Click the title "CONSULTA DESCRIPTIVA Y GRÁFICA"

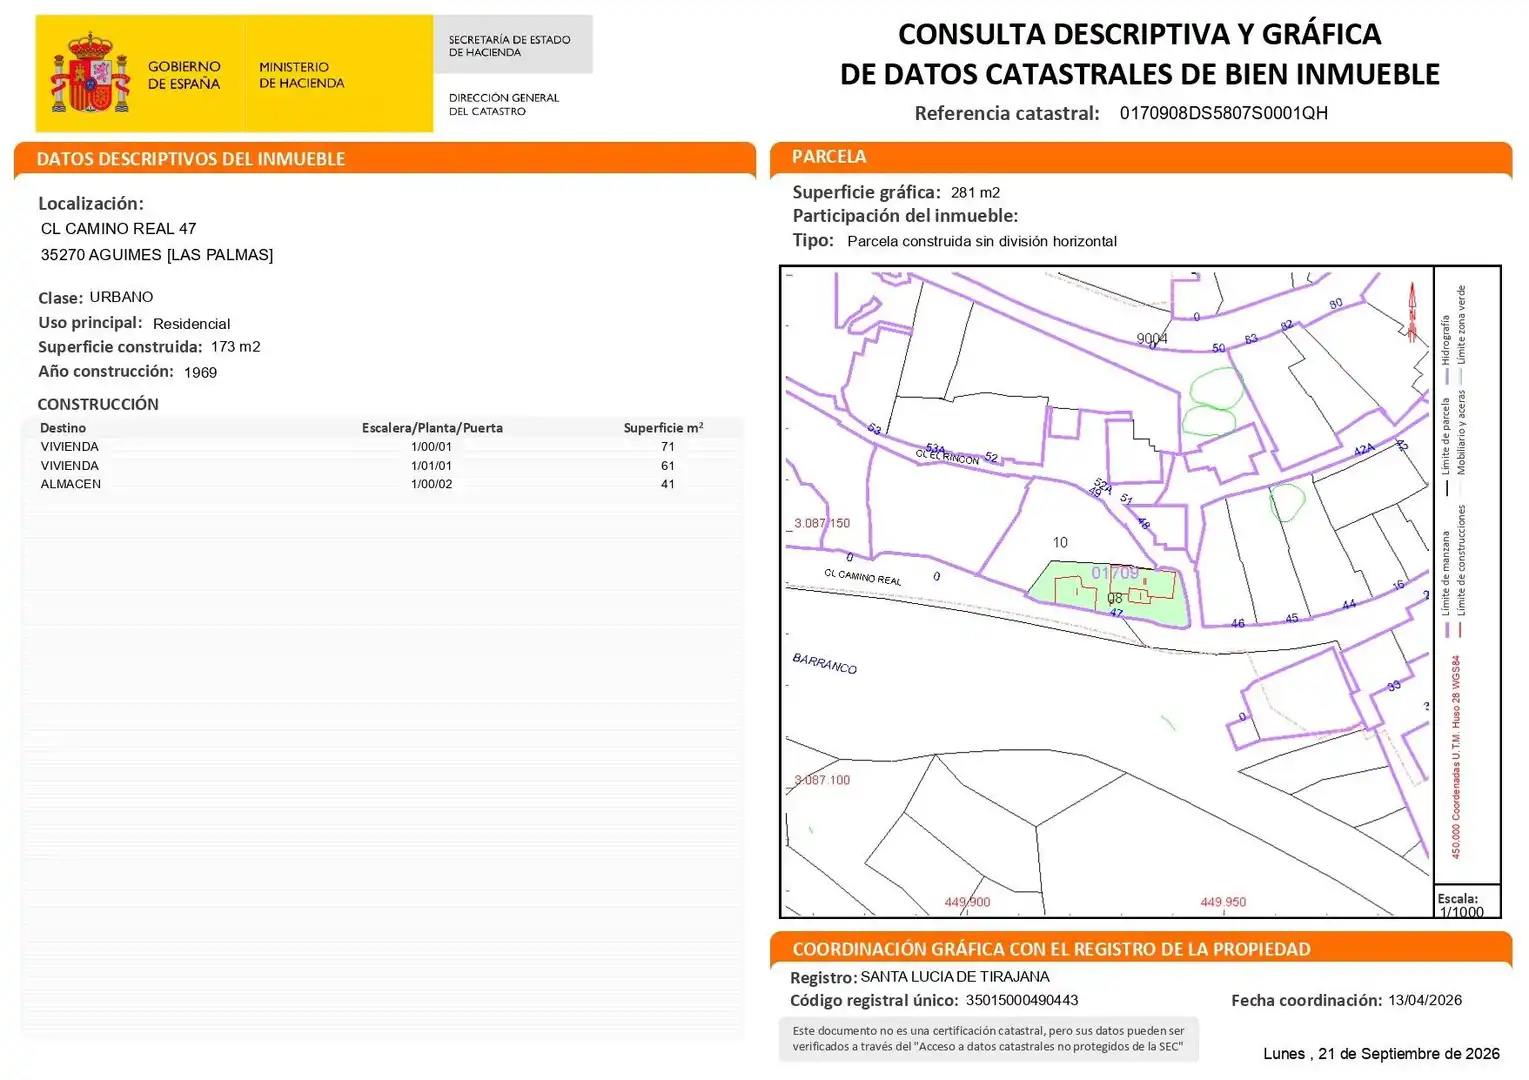pos(1139,34)
